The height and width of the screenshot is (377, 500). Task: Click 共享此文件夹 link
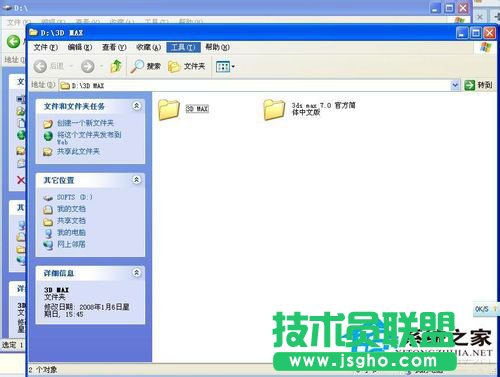point(78,151)
